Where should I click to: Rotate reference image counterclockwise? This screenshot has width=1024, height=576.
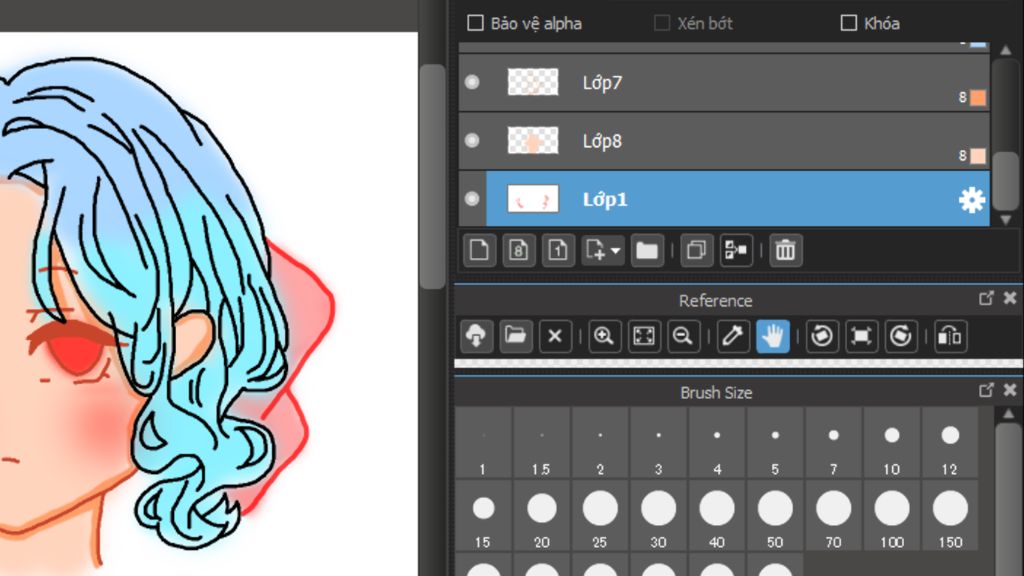click(x=822, y=336)
